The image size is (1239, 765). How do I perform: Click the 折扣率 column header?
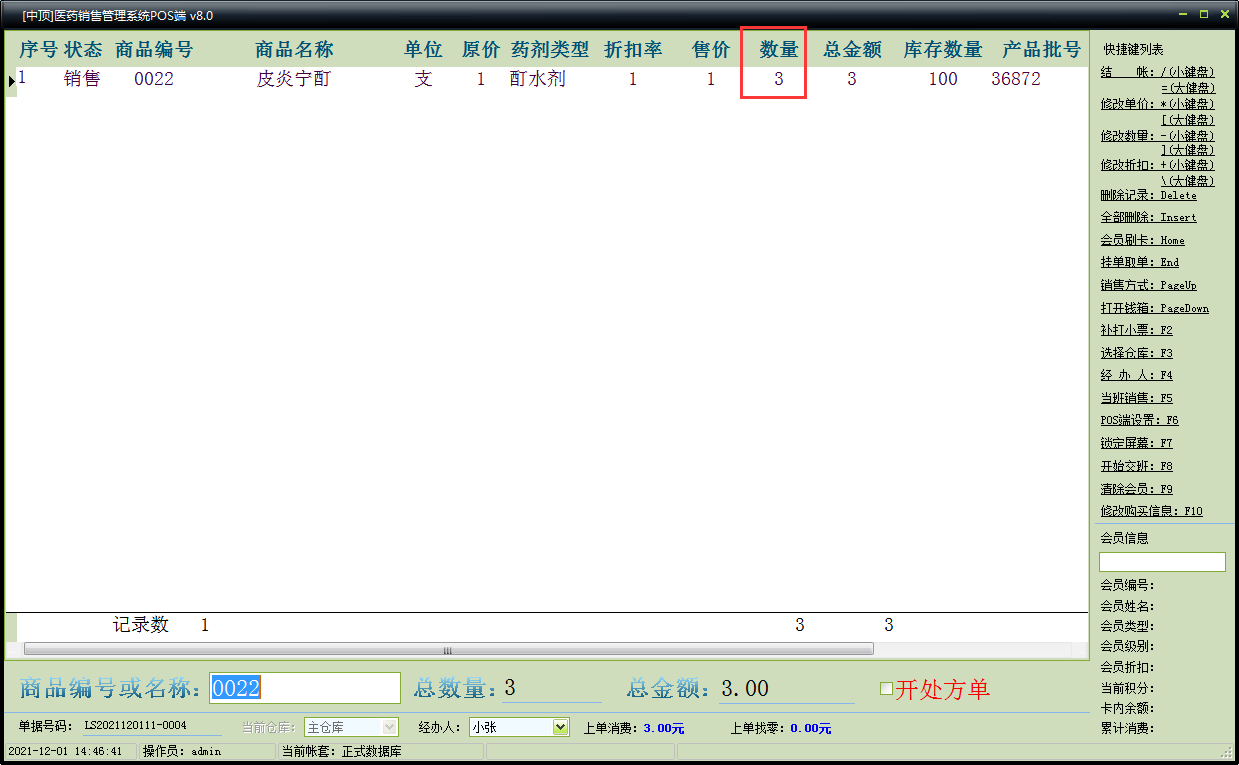pos(633,50)
